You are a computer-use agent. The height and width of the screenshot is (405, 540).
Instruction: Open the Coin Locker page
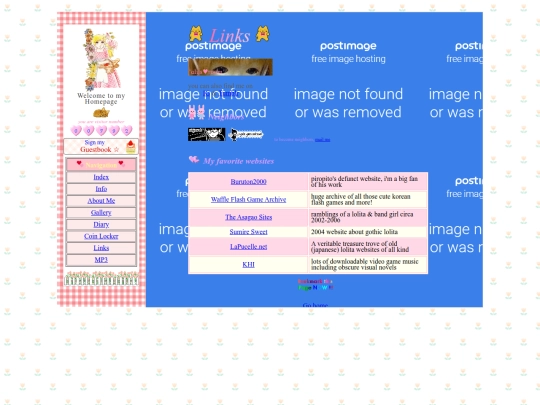101,236
